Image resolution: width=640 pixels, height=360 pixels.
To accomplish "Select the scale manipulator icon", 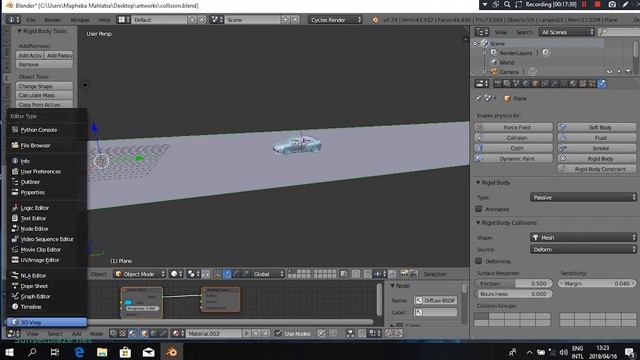I will pyautogui.click(x=246, y=274).
